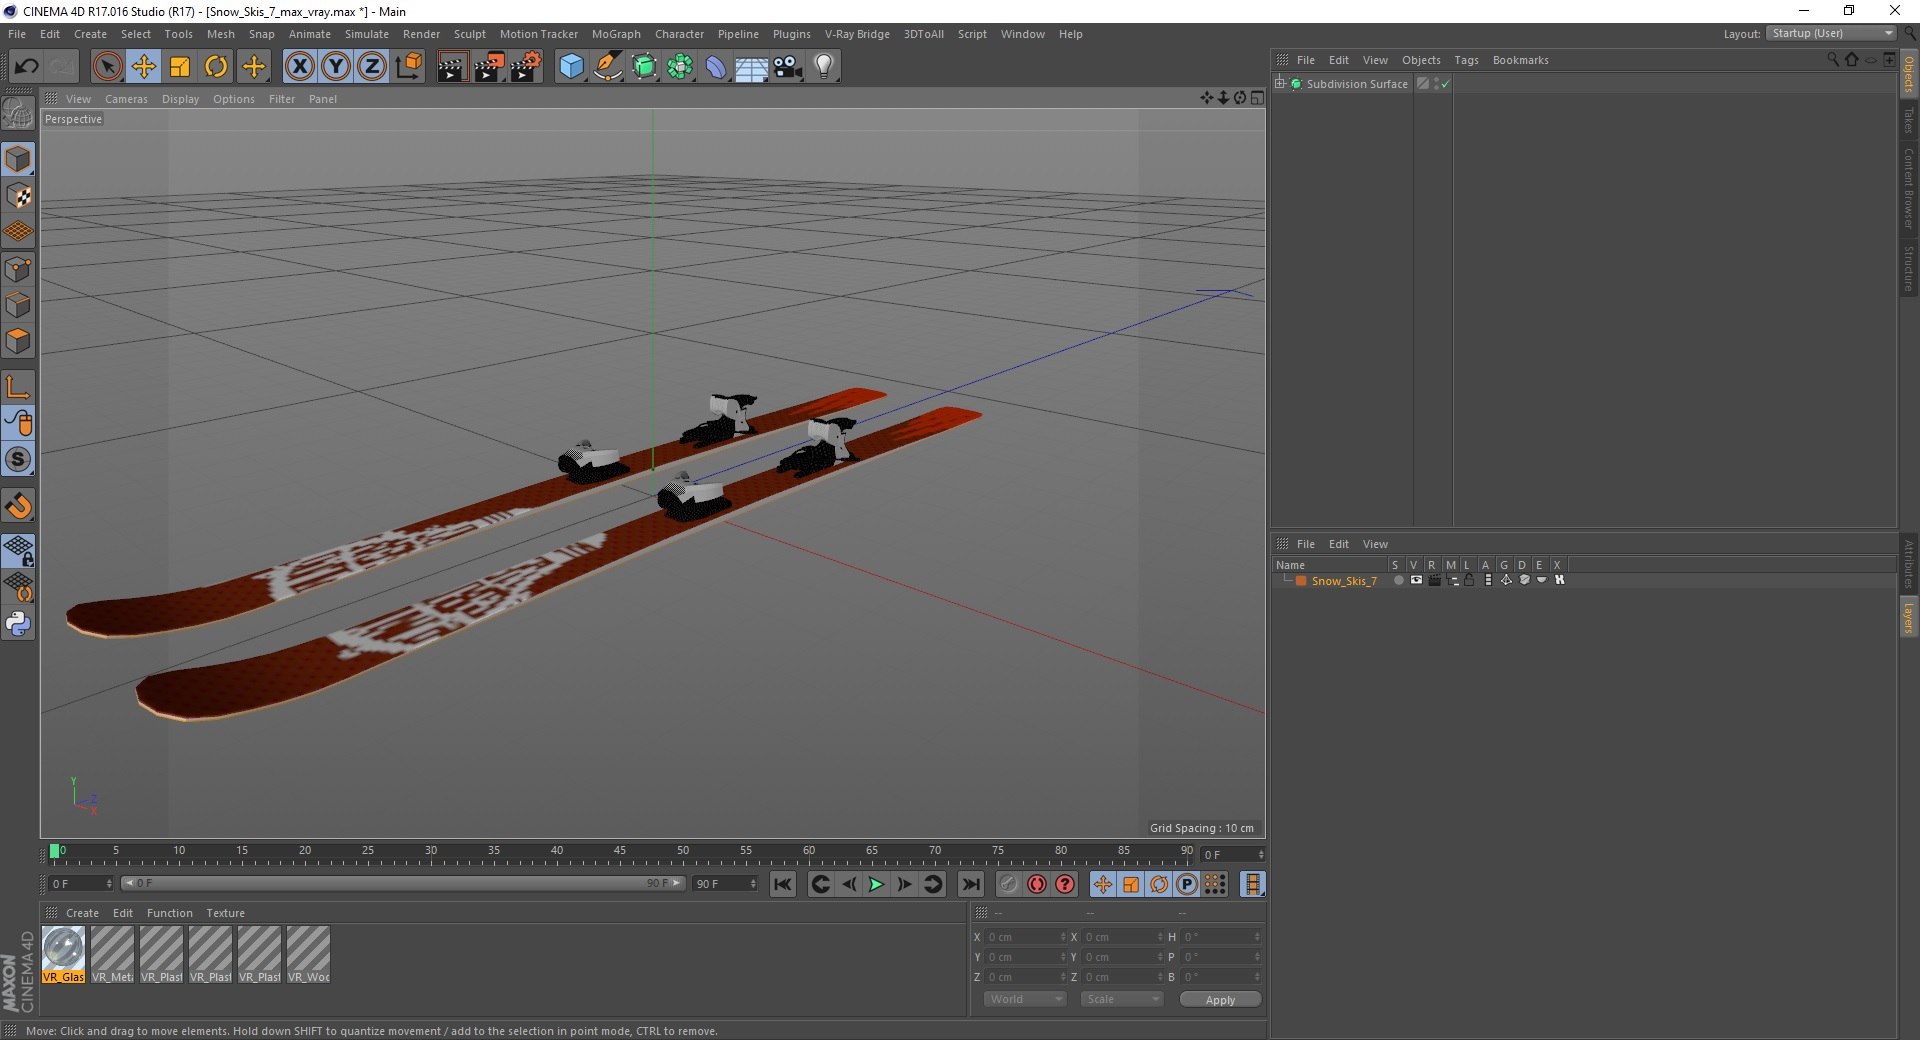Image resolution: width=1920 pixels, height=1040 pixels.
Task: Open the Scale mode dropdown
Action: click(x=1121, y=999)
